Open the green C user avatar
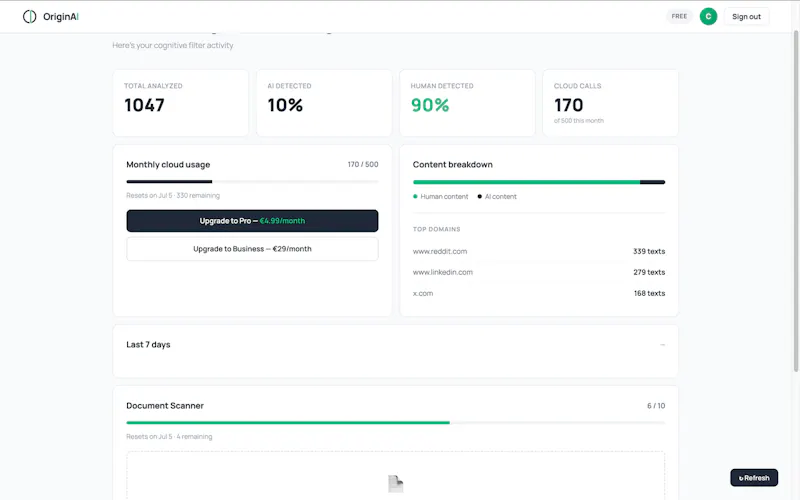This screenshot has height=500, width=800. [708, 16]
